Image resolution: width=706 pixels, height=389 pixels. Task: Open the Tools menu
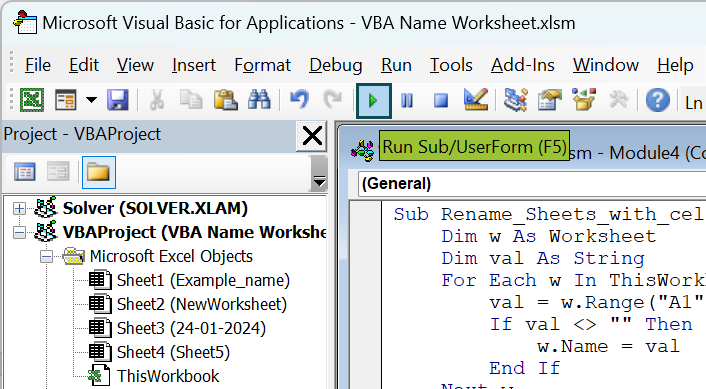click(451, 65)
